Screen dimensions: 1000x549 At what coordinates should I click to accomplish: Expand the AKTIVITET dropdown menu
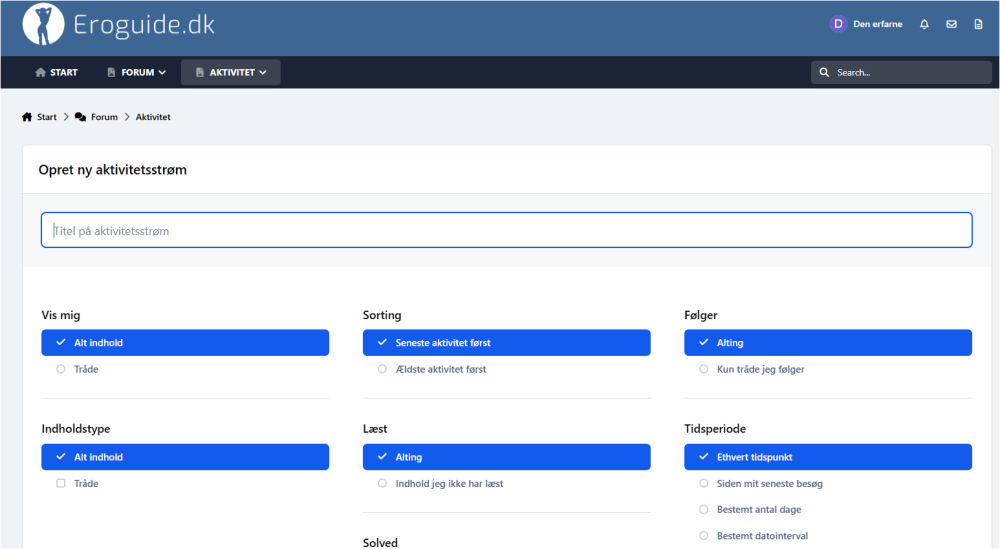click(231, 73)
